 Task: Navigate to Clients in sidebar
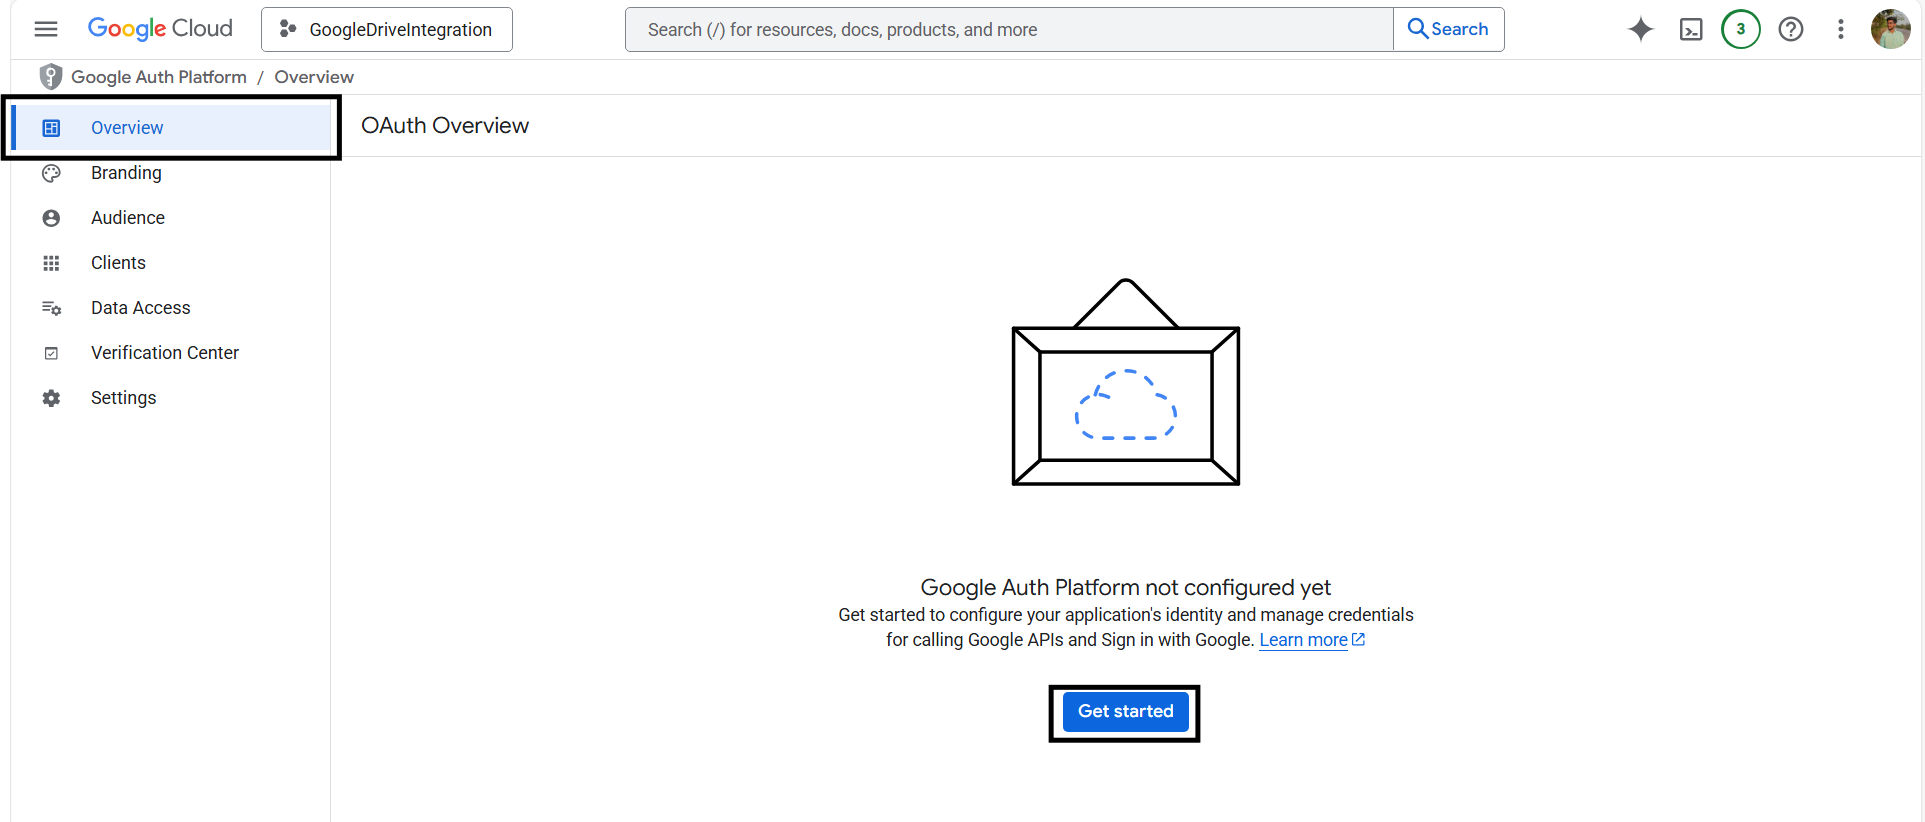point(118,263)
